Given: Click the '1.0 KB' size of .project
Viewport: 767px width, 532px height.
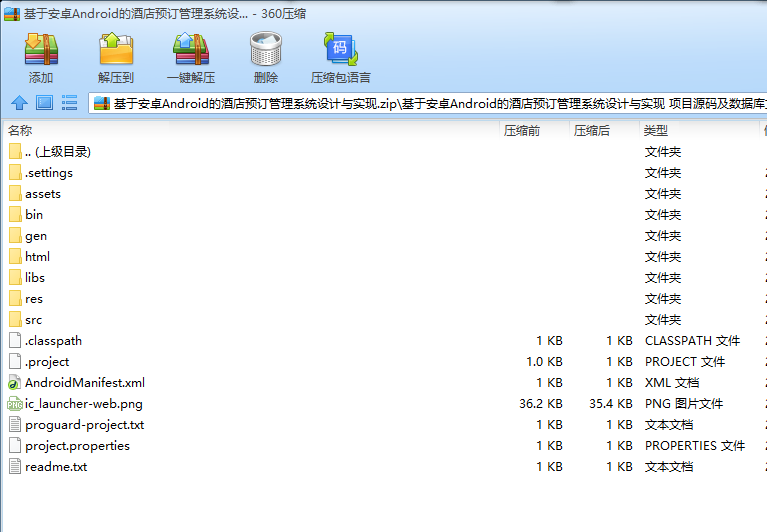Looking at the screenshot, I should (544, 362).
